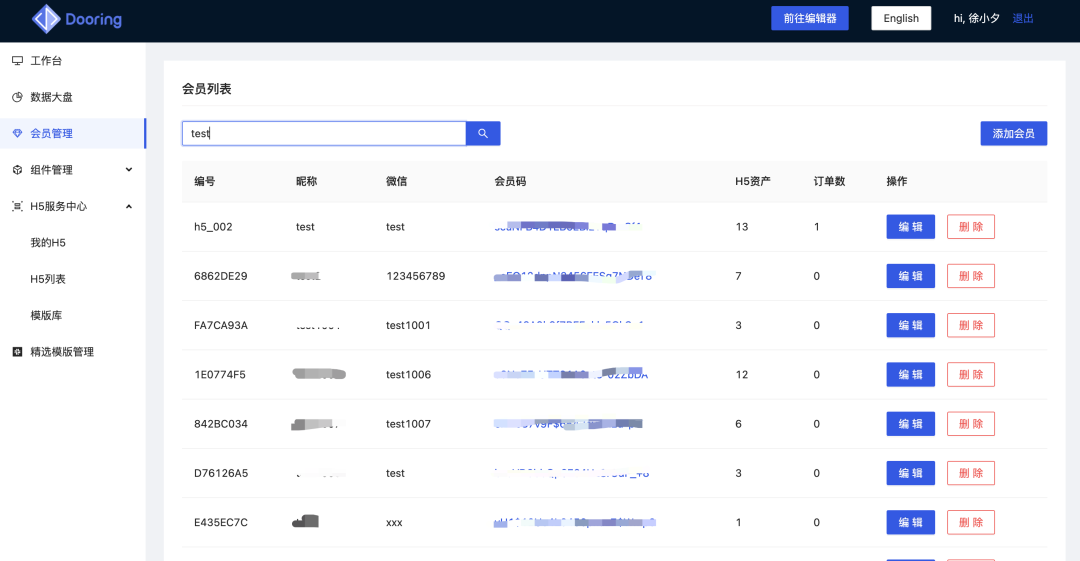Click the test1006 WeChat cell
The image size is (1080, 561).
408,374
